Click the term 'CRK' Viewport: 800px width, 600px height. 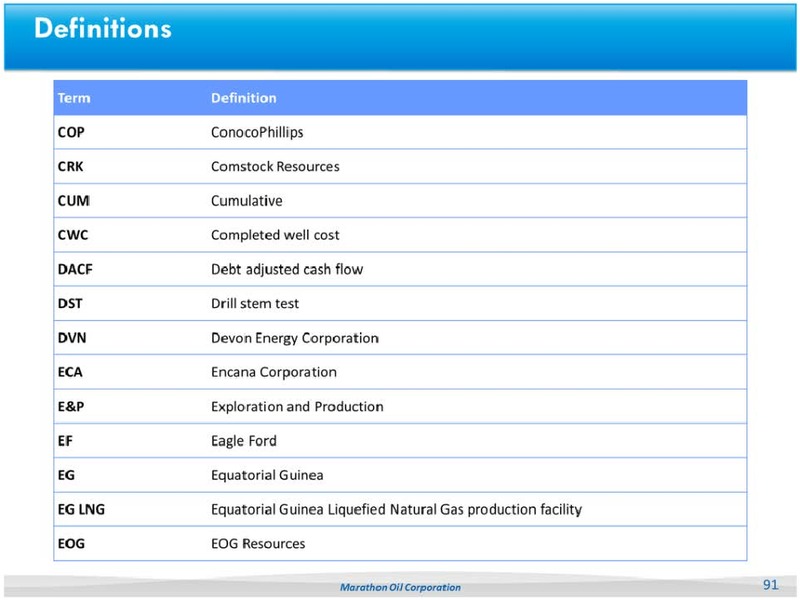[70, 166]
